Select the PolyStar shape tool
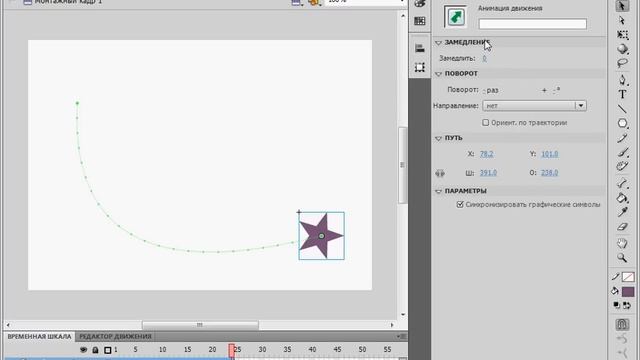Viewport: 640px width, 360px height. (622, 123)
